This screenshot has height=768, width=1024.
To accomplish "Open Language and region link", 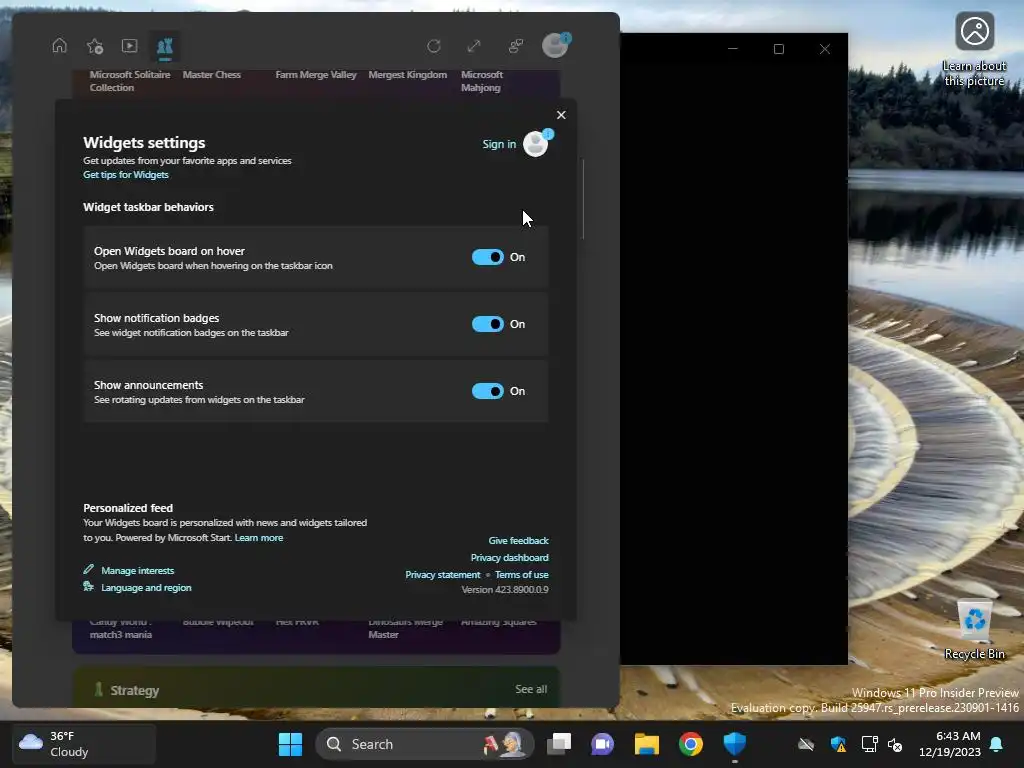I will coord(146,588).
